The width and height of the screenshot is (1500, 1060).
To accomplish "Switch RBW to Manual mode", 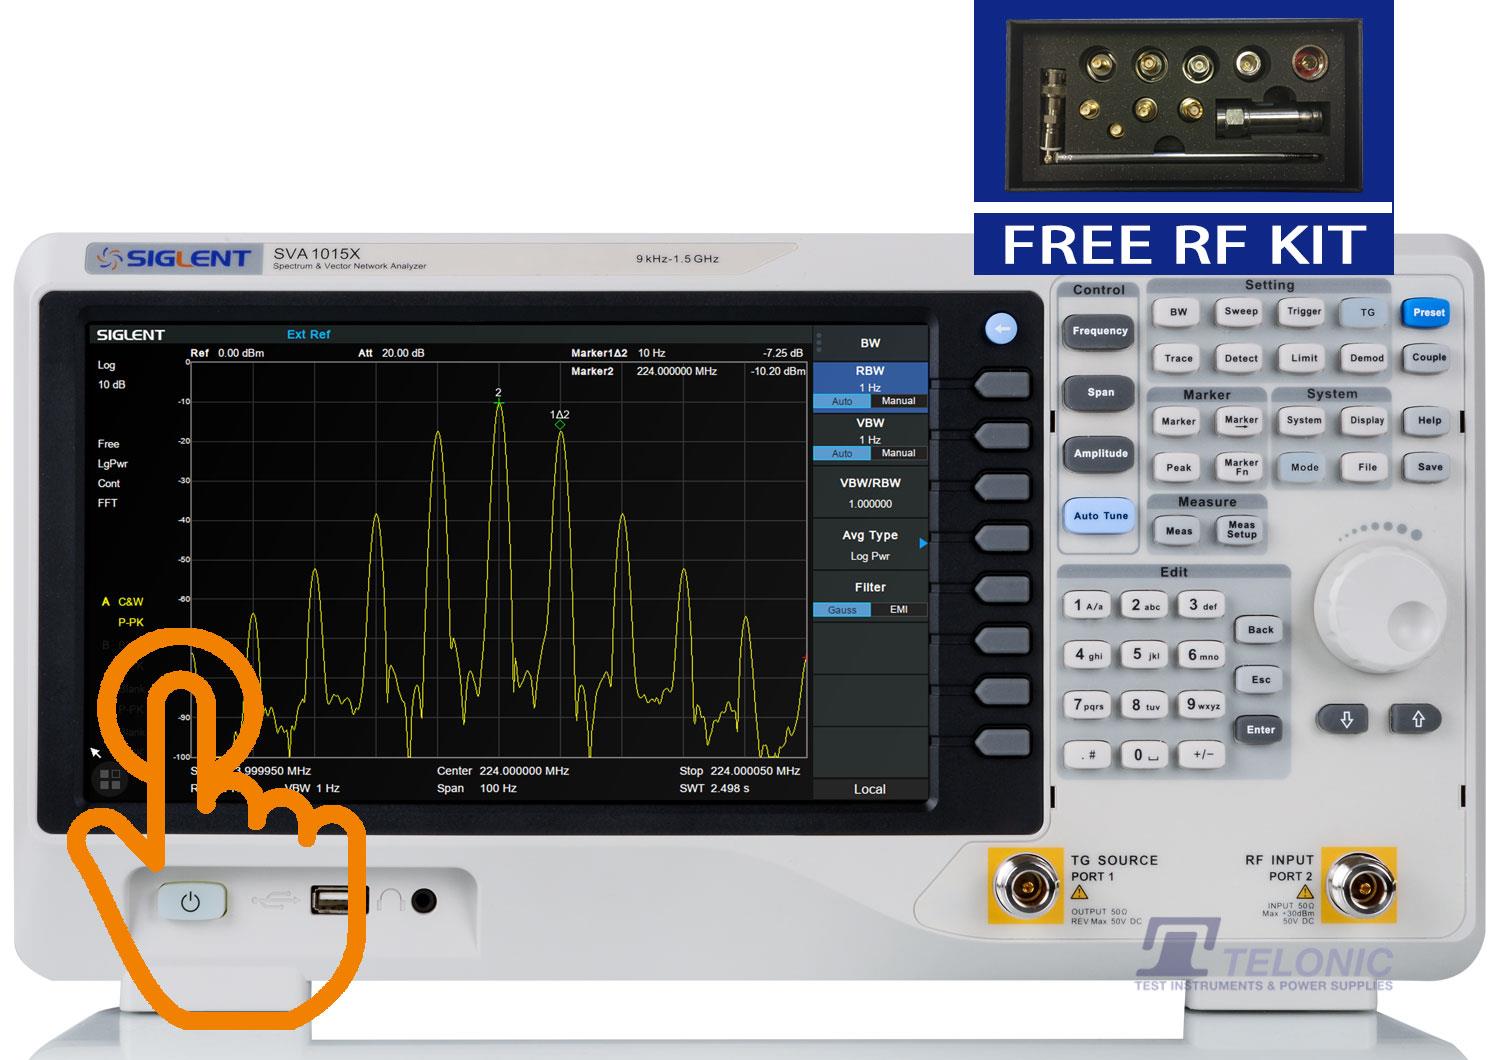I will pyautogui.click(x=898, y=401).
